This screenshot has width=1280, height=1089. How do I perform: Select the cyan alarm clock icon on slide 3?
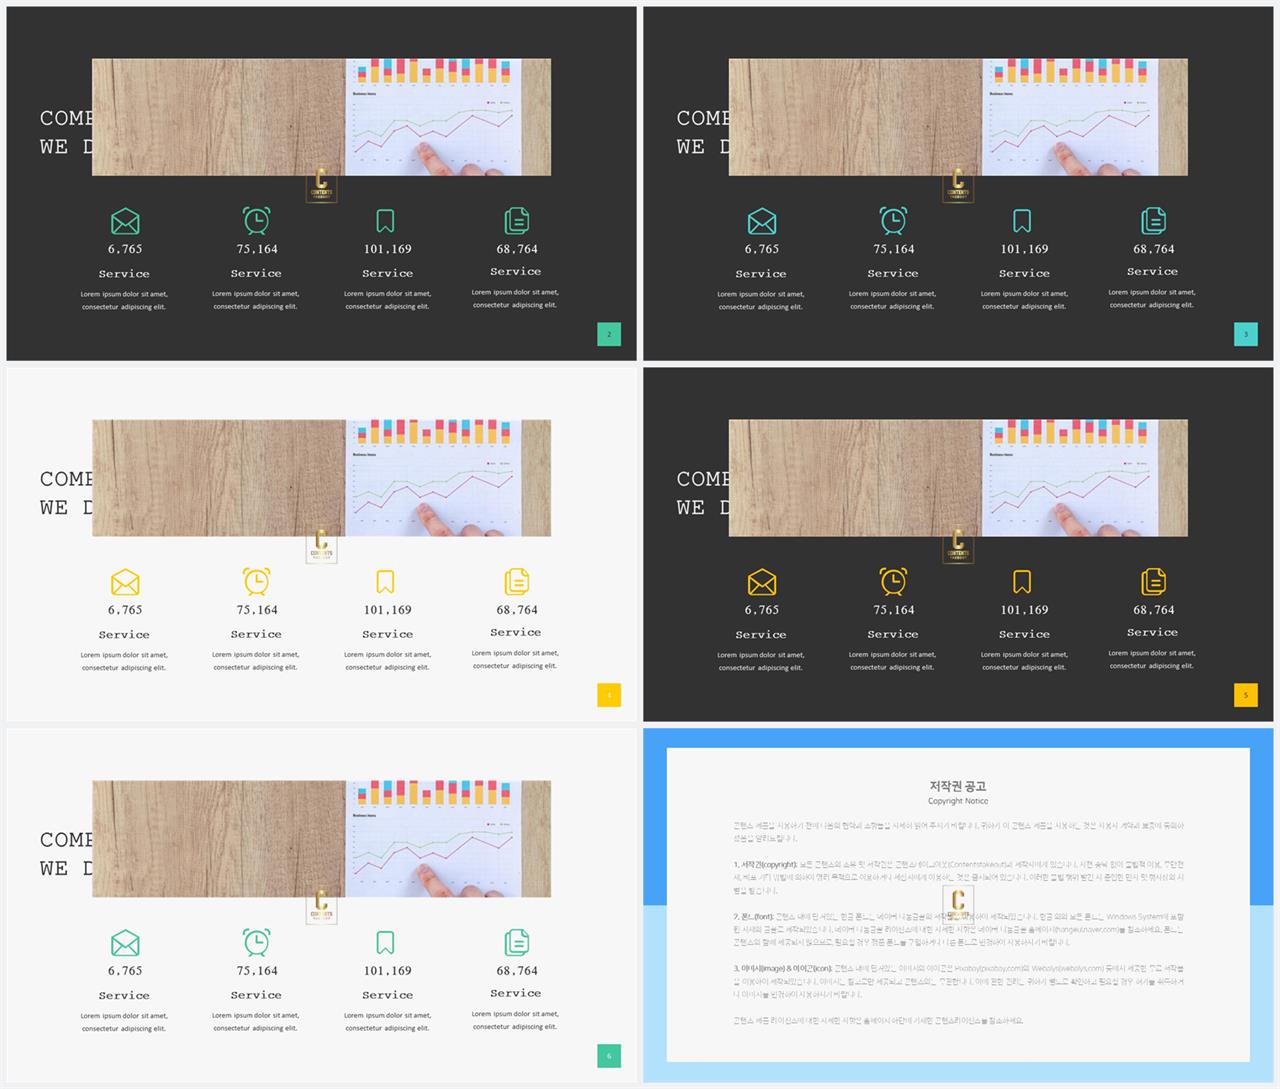[x=893, y=220]
